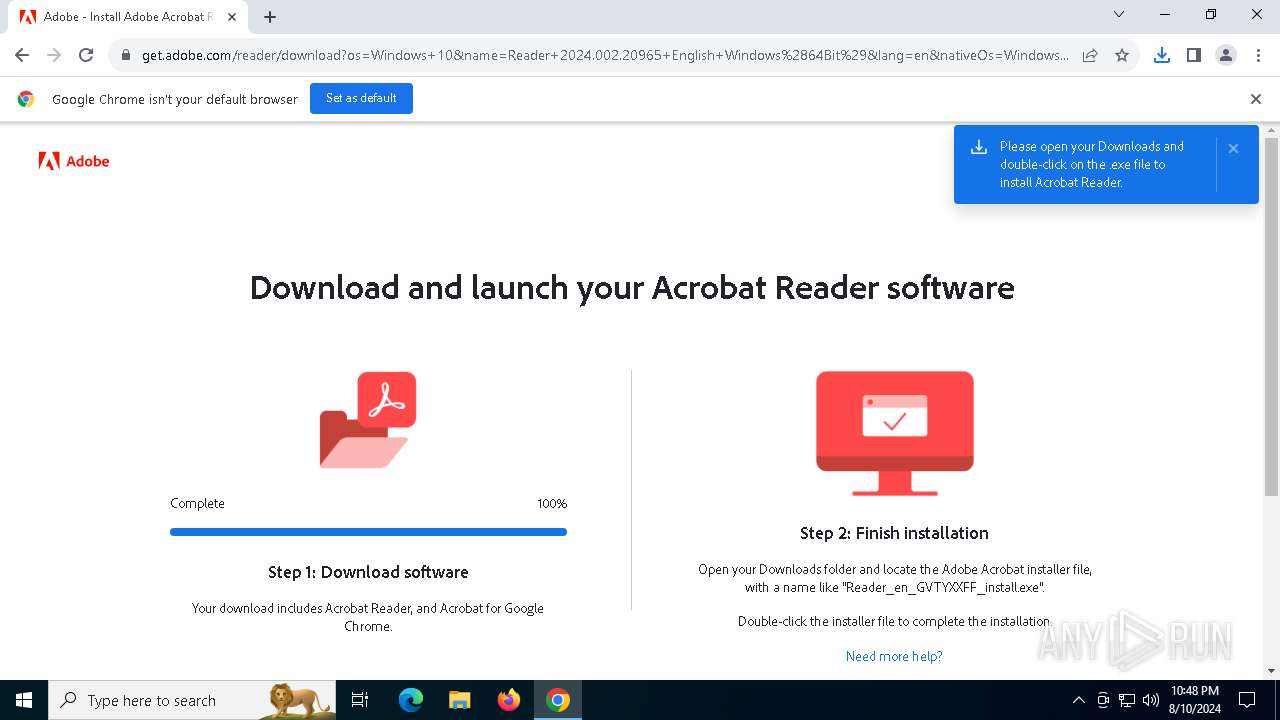
Task: Launch Firefox from the taskbar
Action: (x=508, y=700)
